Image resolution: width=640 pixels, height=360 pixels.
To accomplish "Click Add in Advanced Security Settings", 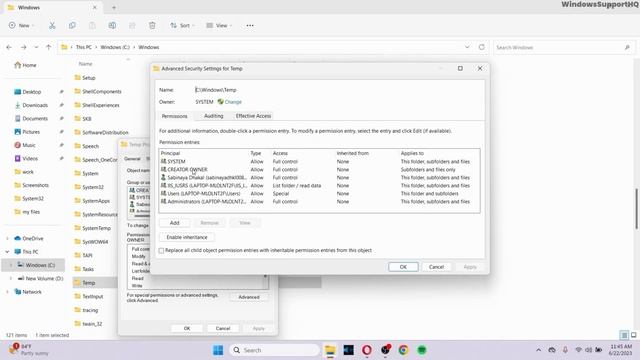I will click(x=175, y=223).
